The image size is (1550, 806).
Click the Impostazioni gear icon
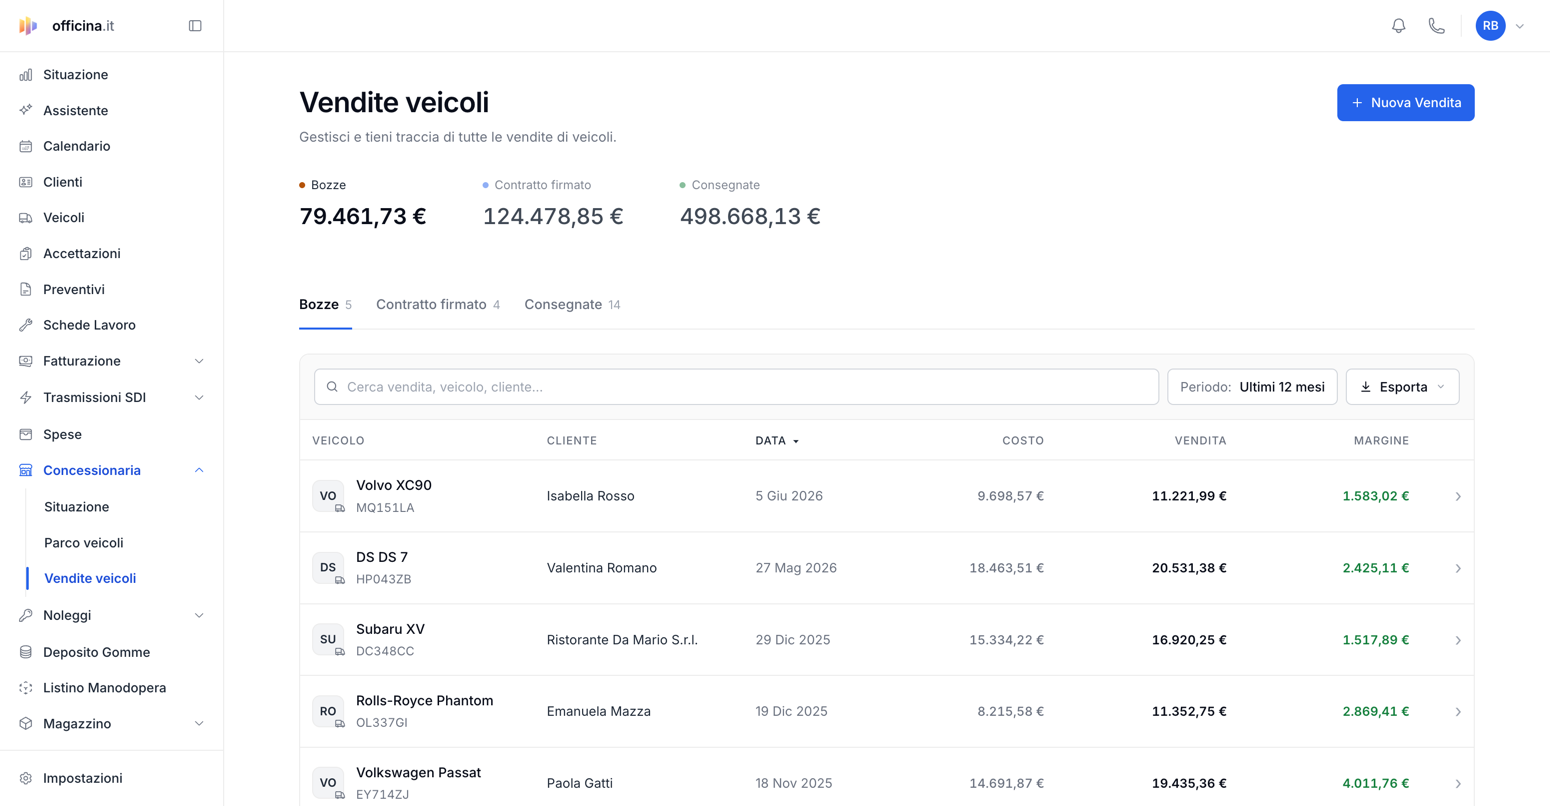[26, 778]
